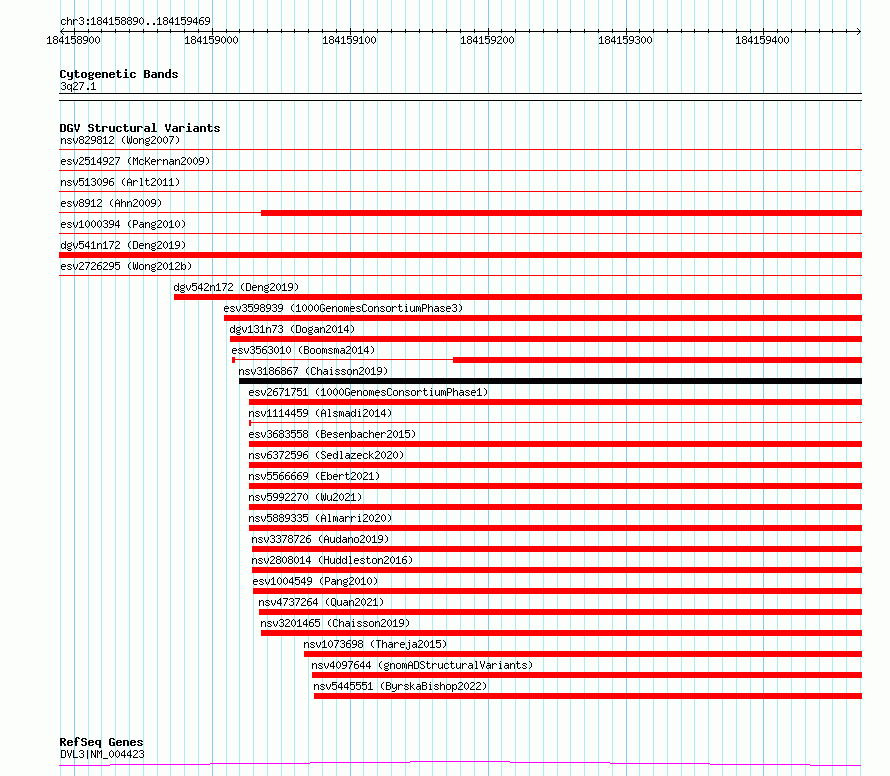Image resolution: width=890 pixels, height=776 pixels.
Task: Open the RefSeq Genes track heading
Action: coord(102,742)
